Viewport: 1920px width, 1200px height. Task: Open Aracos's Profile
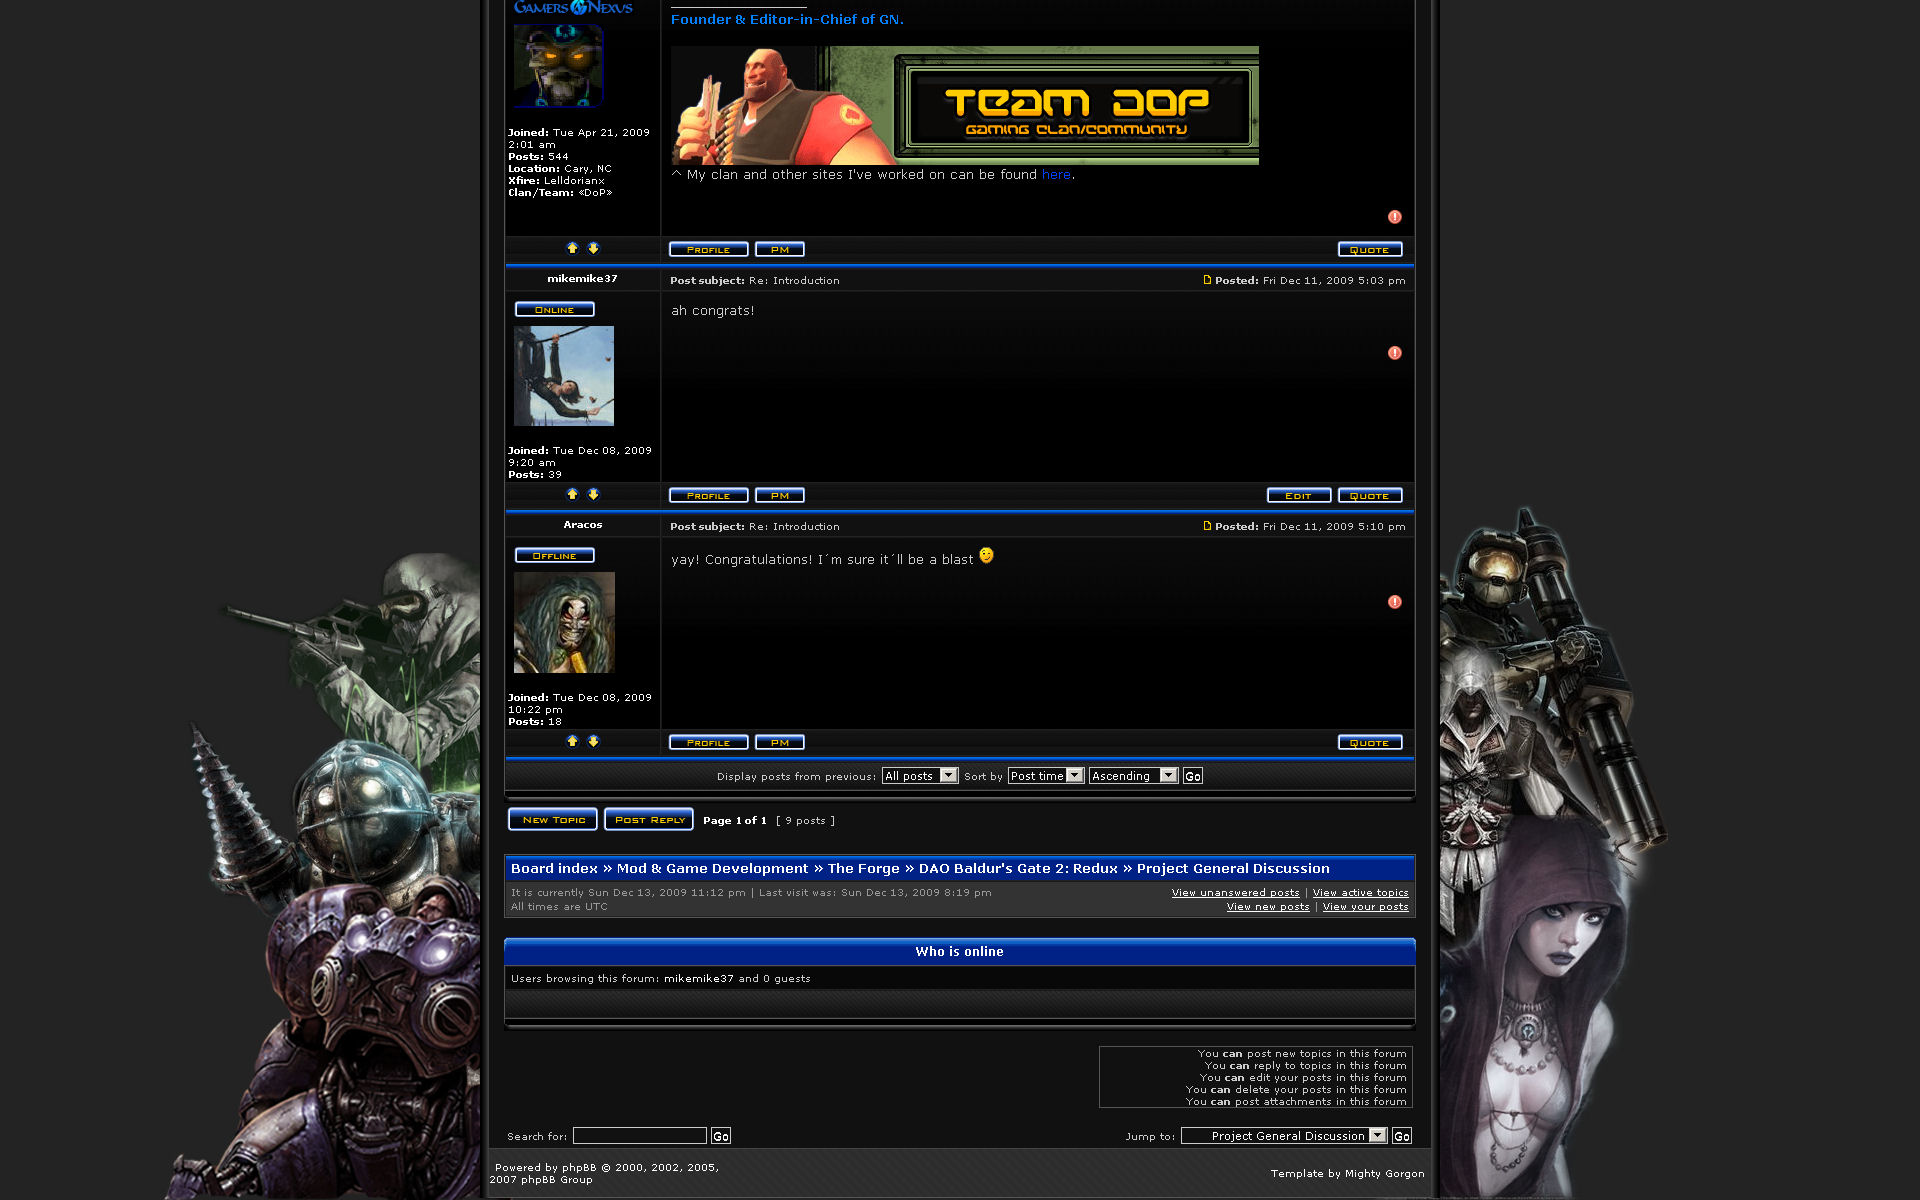tap(708, 742)
